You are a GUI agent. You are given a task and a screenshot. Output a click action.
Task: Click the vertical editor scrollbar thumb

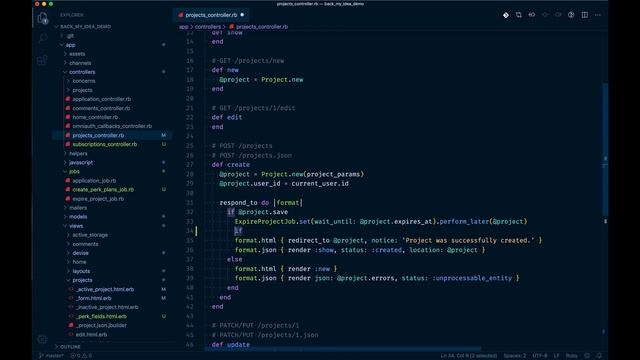point(605,149)
